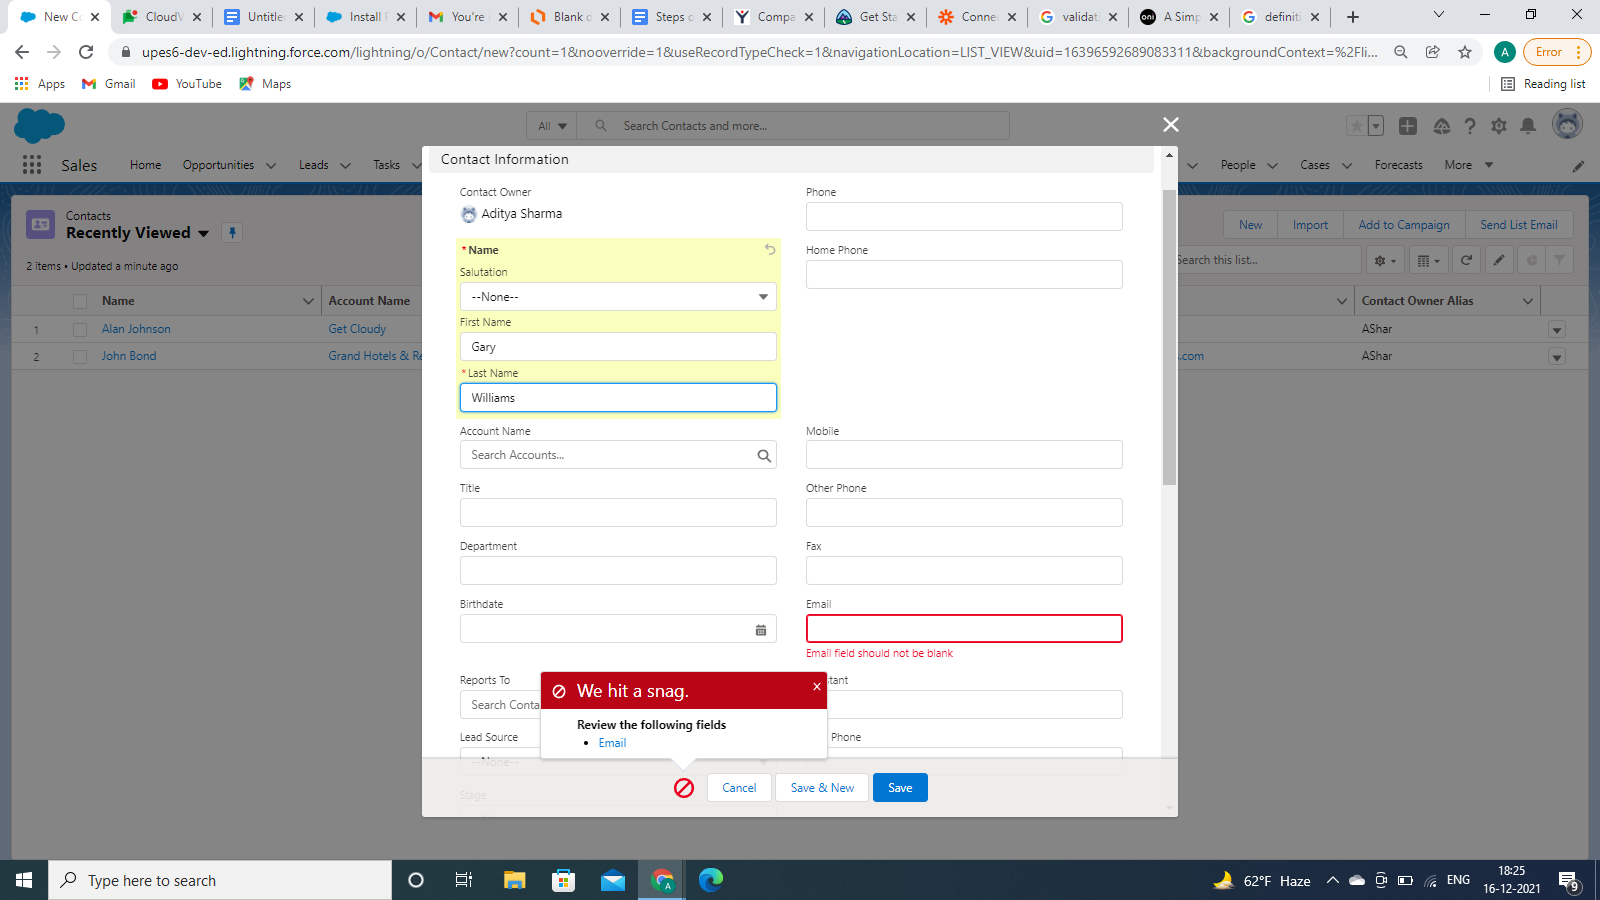Open list view controls gear dropdown
The height and width of the screenshot is (900, 1600).
(1385, 260)
